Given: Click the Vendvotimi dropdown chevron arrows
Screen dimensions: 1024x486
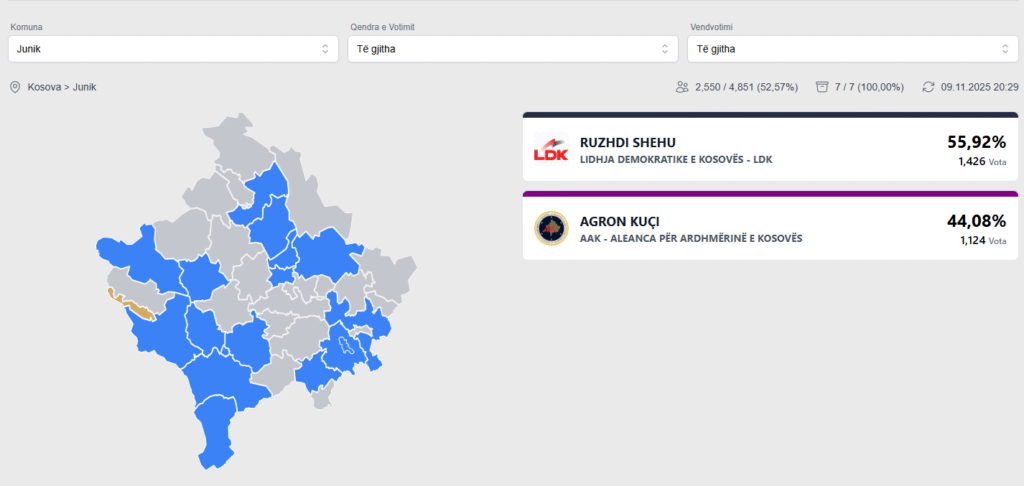Looking at the screenshot, I should pyautogui.click(x=1006, y=49).
